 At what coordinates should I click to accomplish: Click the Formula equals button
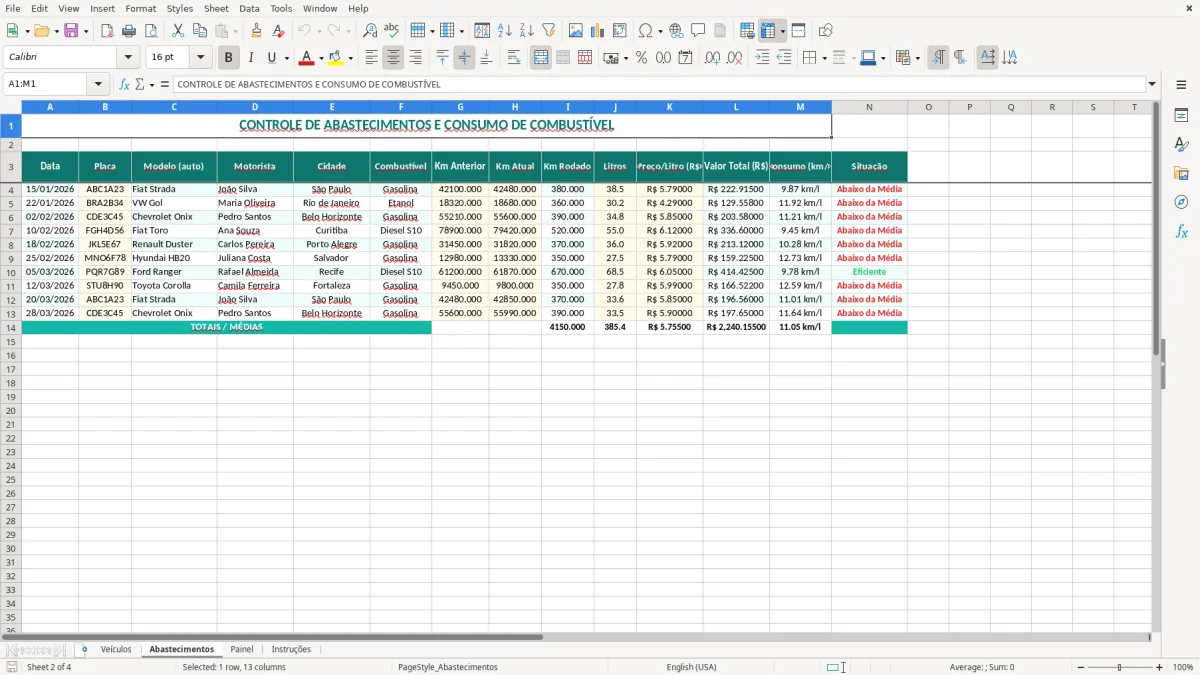tap(164, 84)
